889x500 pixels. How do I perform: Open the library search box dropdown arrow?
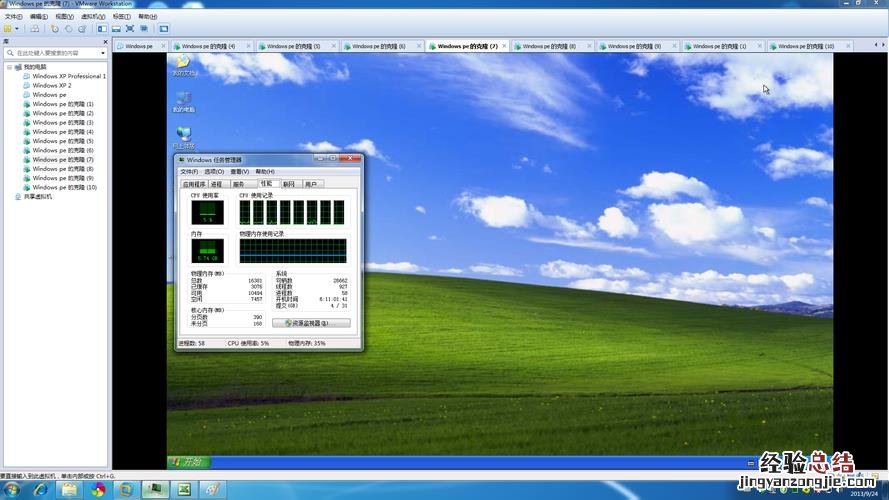[104, 53]
